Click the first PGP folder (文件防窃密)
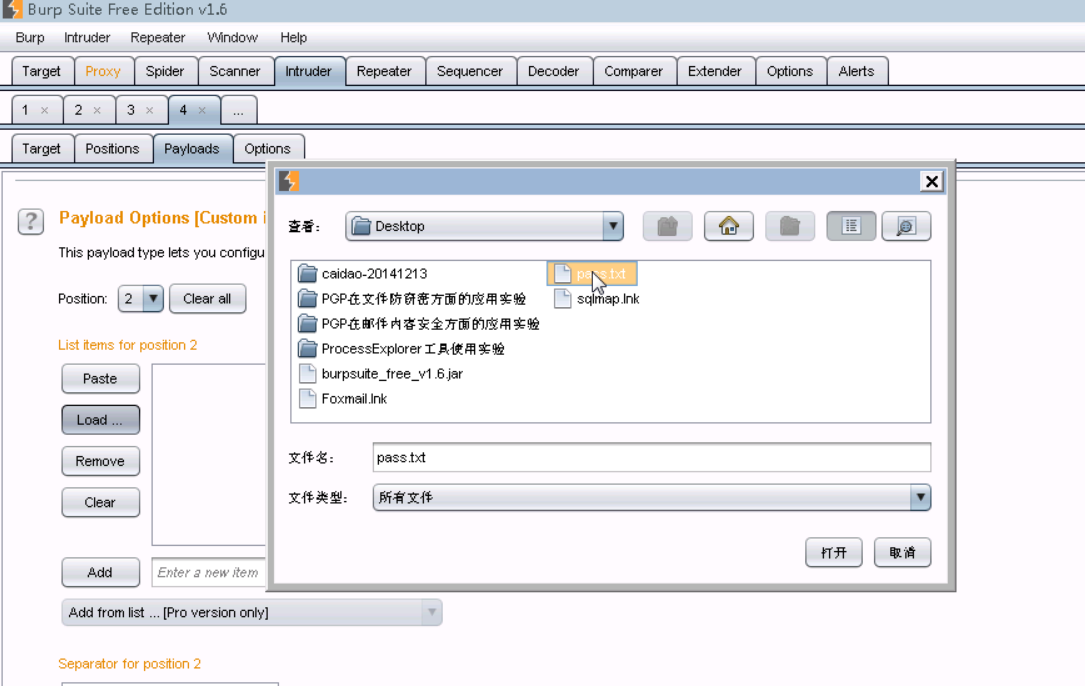 pyautogui.click(x=412, y=298)
